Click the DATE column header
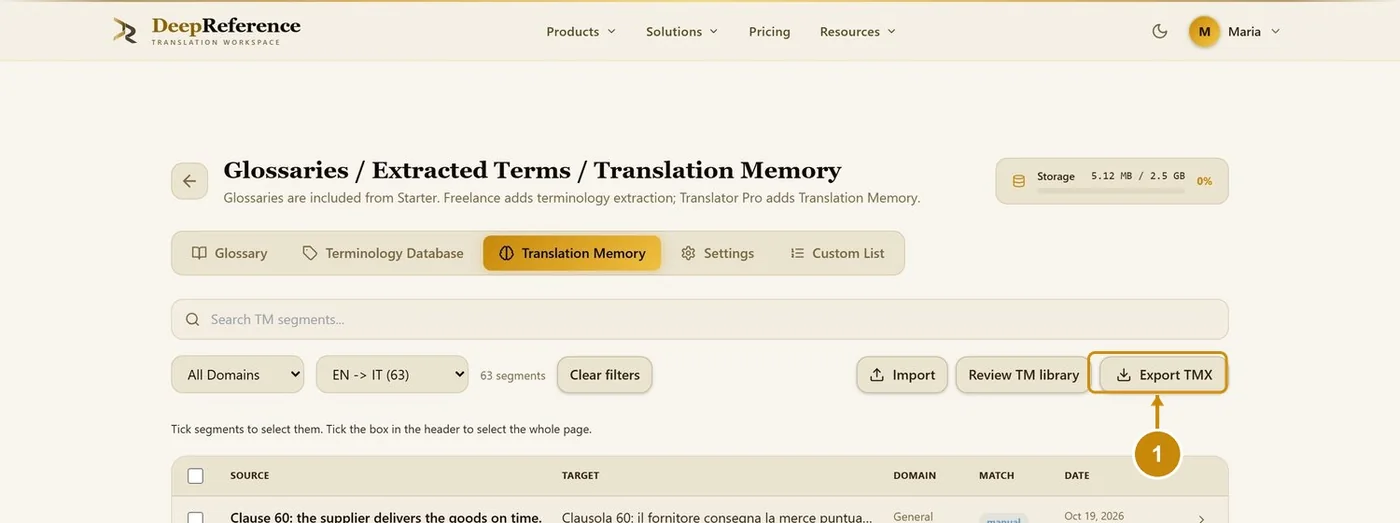The width and height of the screenshot is (1400, 523). pyautogui.click(x=1077, y=476)
